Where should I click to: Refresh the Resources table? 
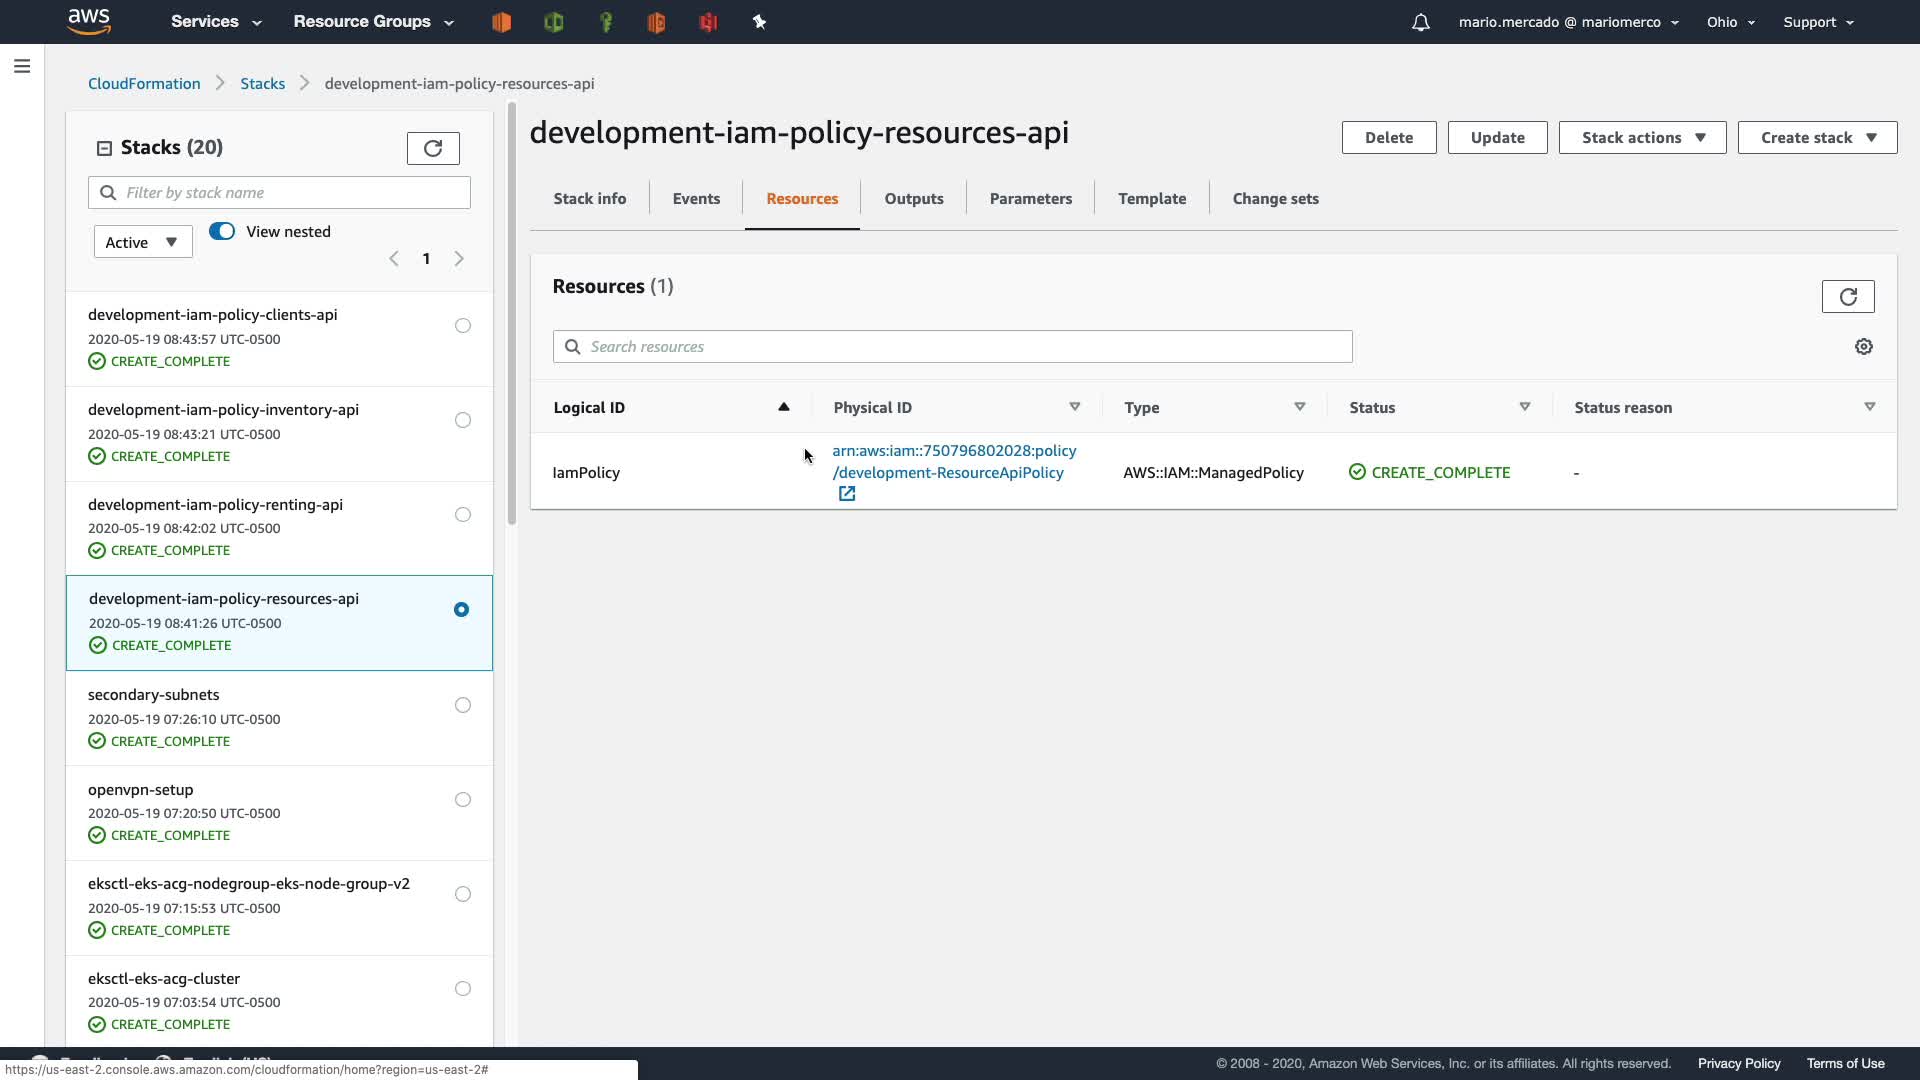coord(1847,296)
